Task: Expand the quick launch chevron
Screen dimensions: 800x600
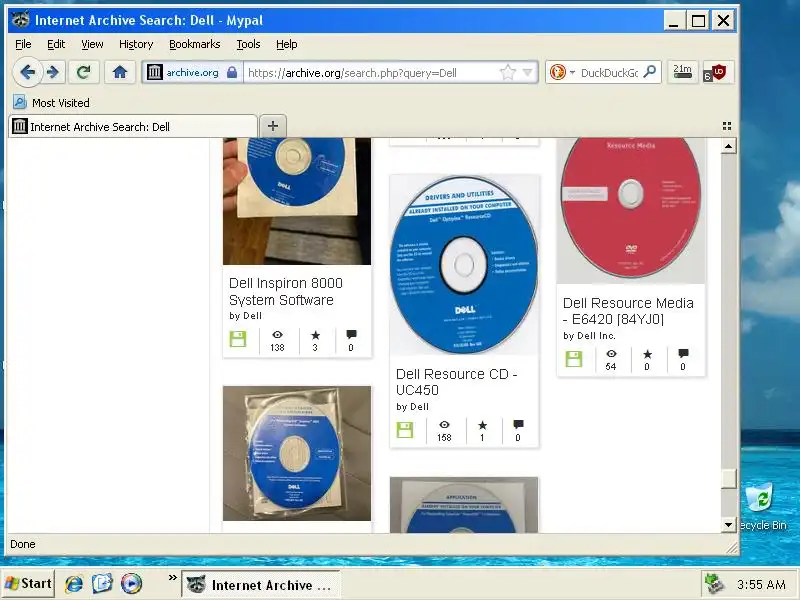Action: coord(172,578)
